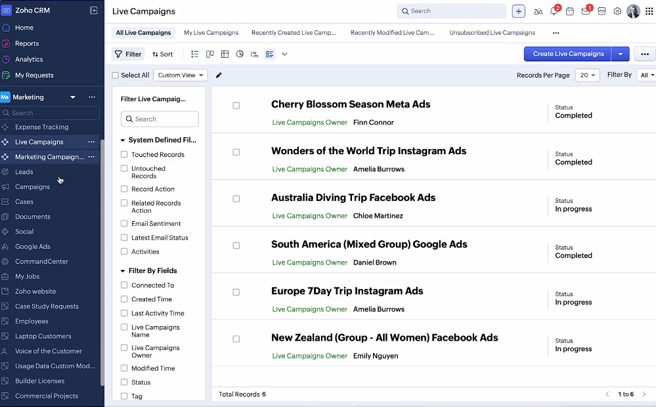
Task: Switch to kanban view icon
Action: click(210, 54)
